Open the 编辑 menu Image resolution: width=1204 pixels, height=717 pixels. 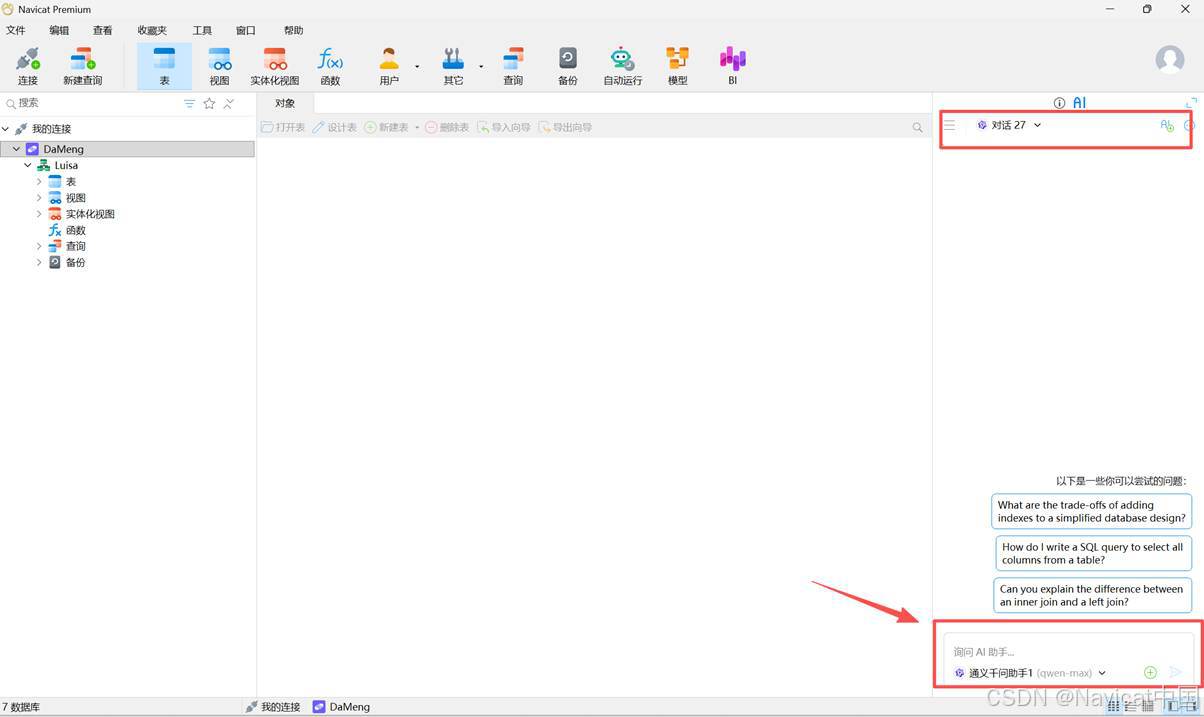pos(59,30)
